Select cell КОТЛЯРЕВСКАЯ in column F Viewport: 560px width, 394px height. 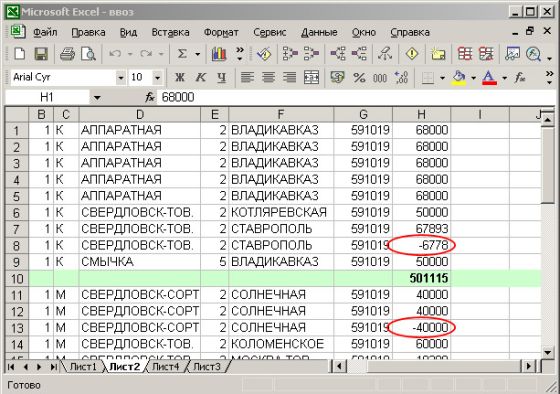tap(281, 213)
